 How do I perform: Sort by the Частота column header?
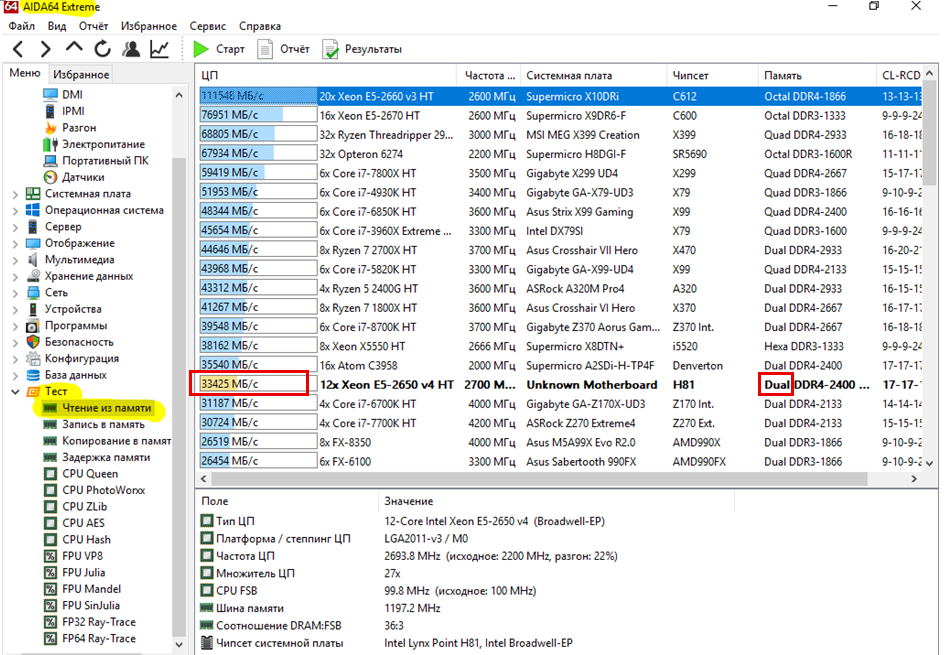(489, 75)
